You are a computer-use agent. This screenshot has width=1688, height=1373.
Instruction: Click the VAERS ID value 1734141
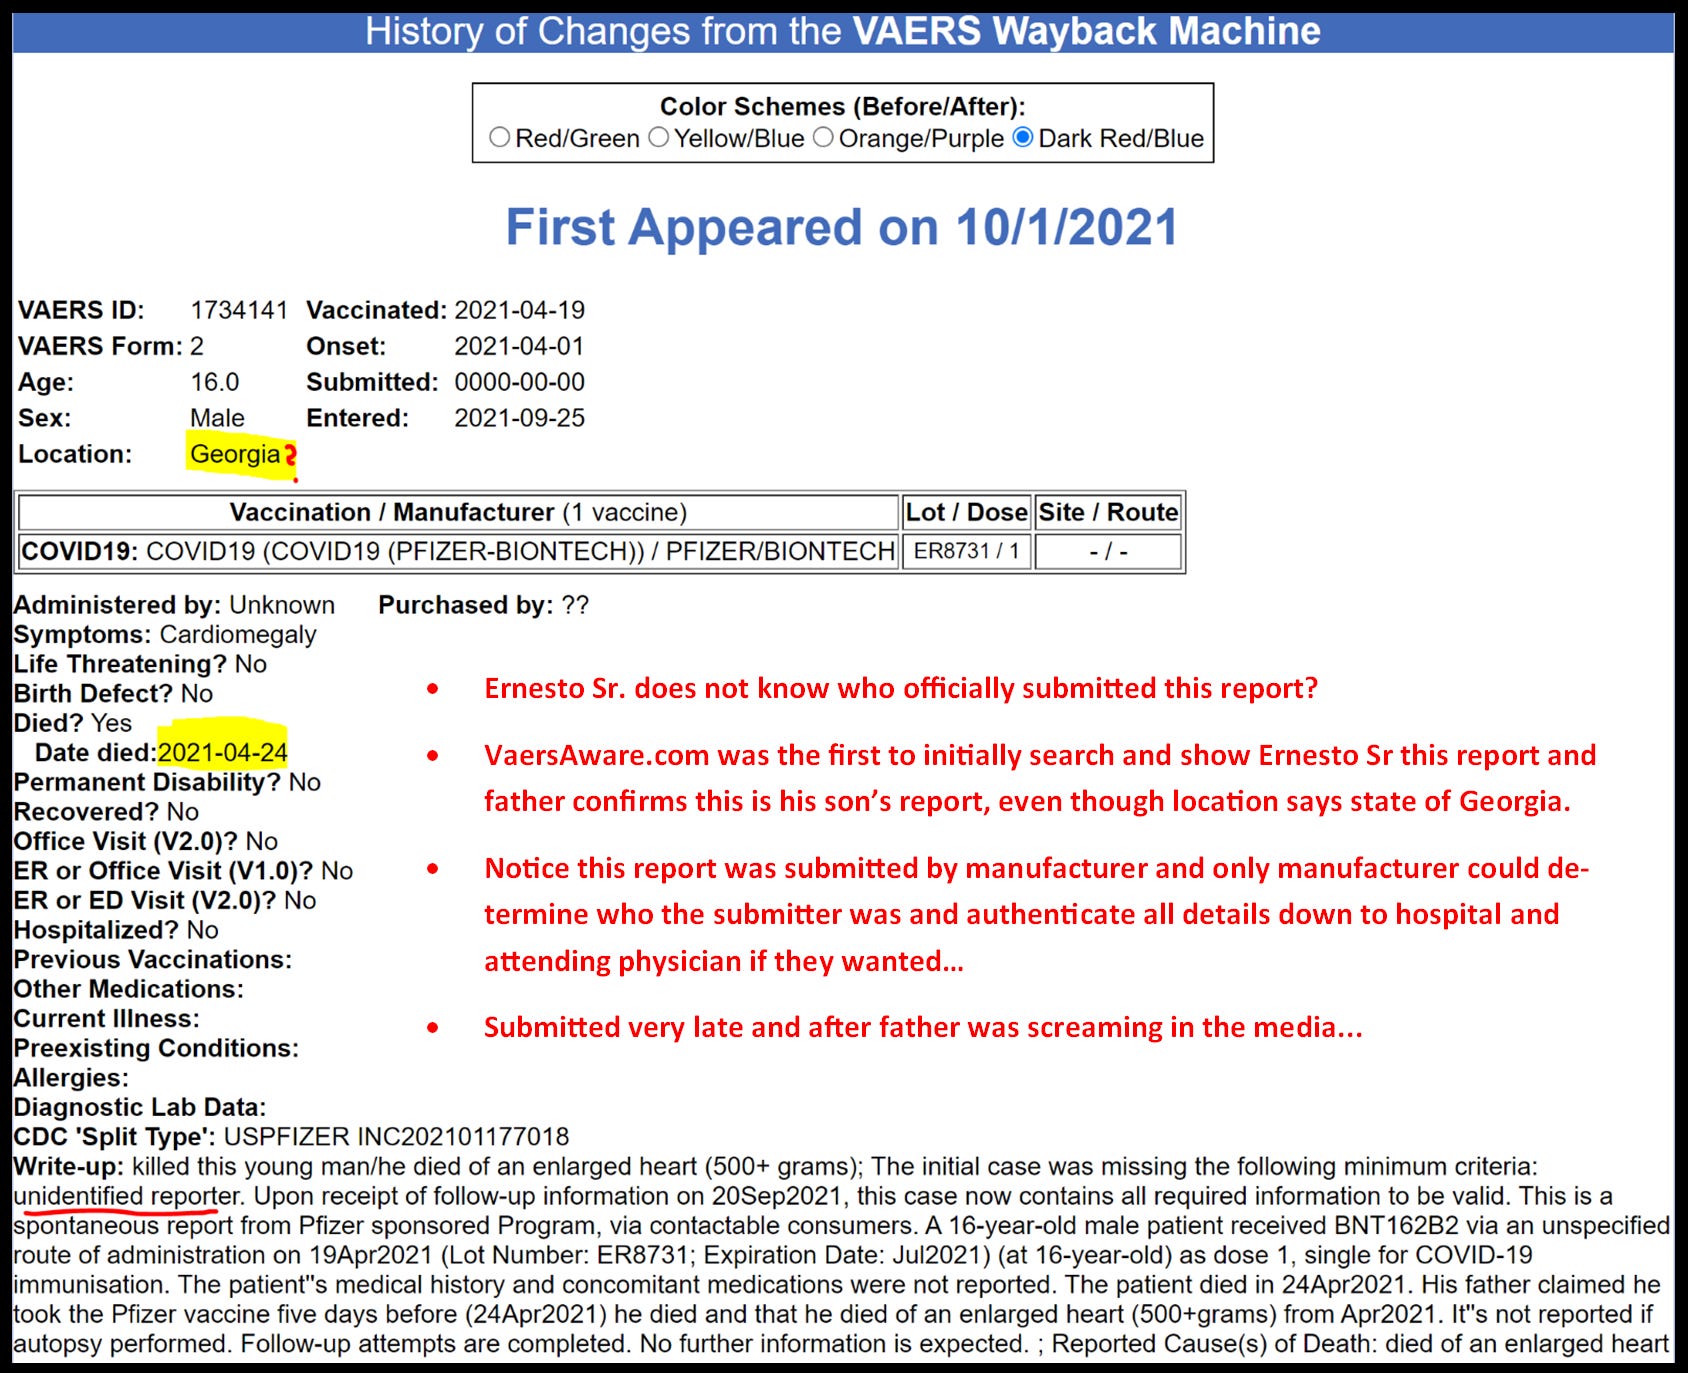tap(239, 310)
